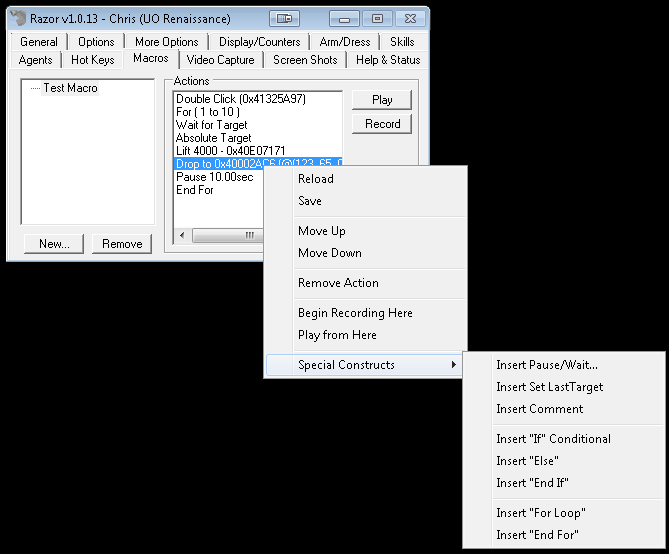Screen dimensions: 669x554
Task: Click the Remove macro button
Action: pos(122,244)
